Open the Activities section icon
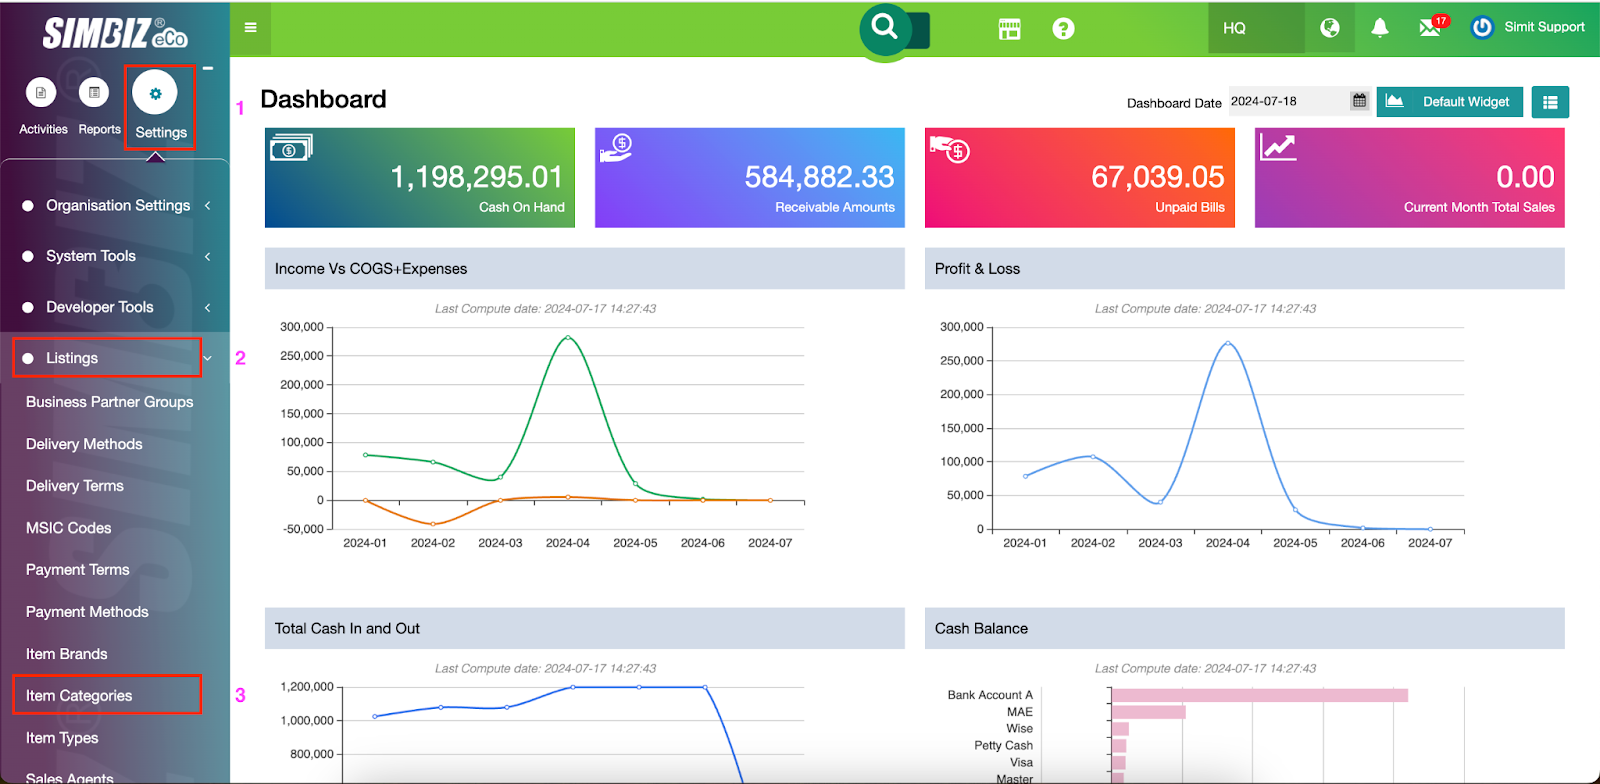The image size is (1600, 784). click(x=41, y=93)
